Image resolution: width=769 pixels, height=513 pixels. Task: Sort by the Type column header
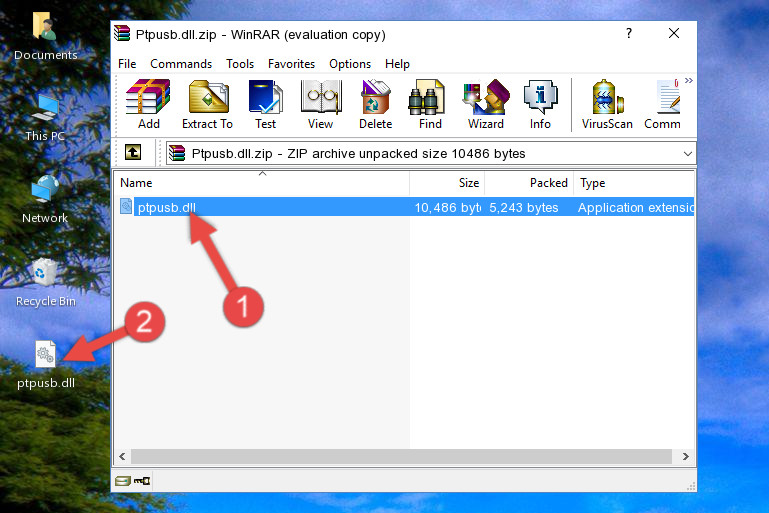point(634,183)
